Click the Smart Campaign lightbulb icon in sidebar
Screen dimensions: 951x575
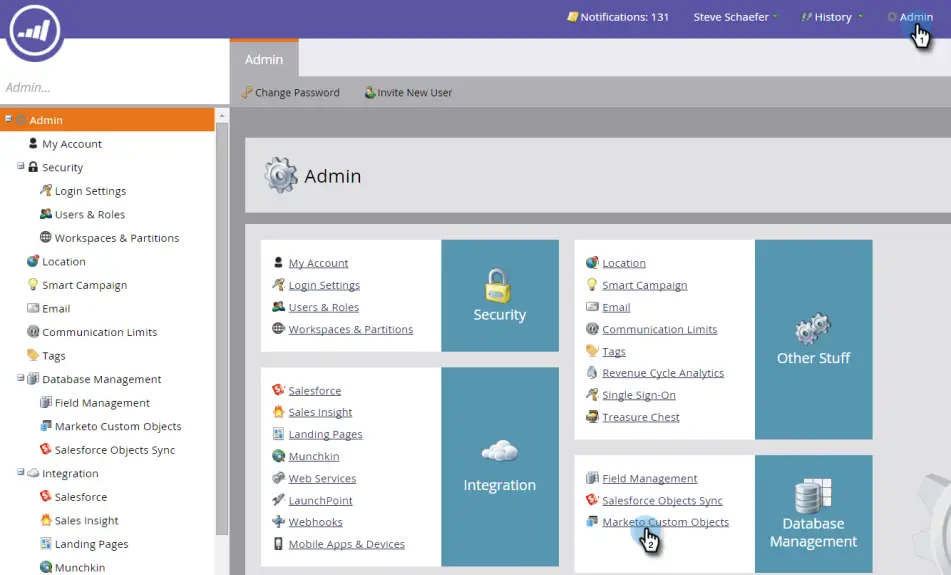(33, 284)
